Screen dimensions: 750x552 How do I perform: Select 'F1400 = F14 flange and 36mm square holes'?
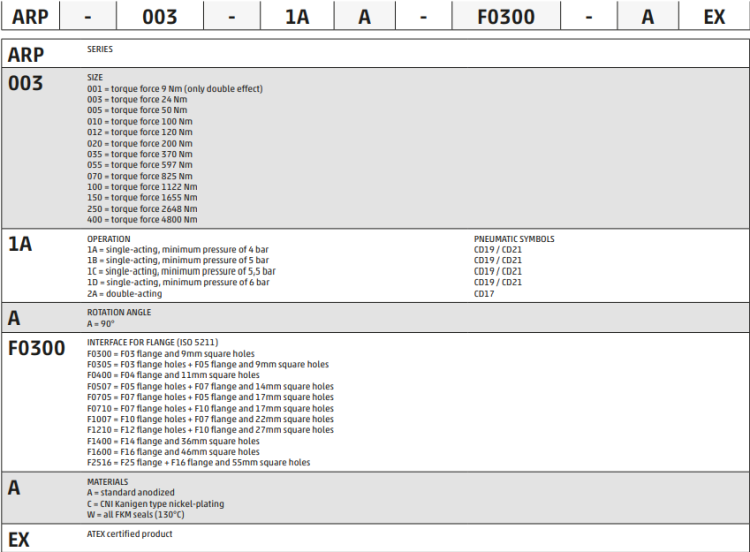[173, 441]
